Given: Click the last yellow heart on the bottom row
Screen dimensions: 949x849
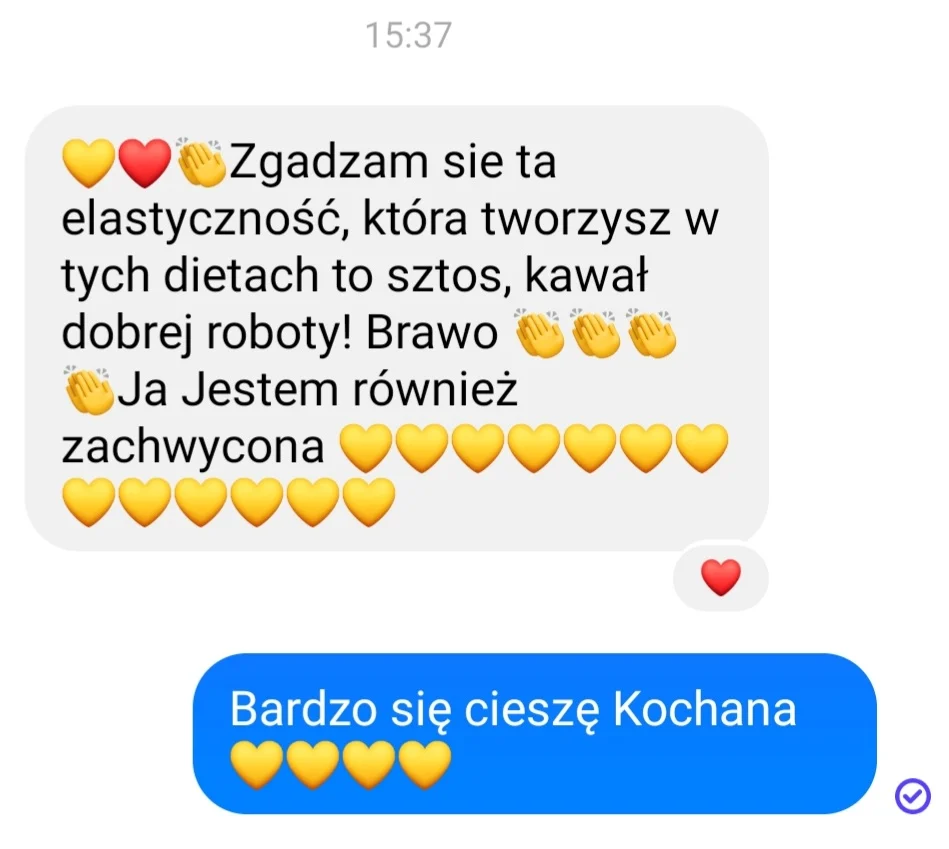Looking at the screenshot, I should [369, 502].
